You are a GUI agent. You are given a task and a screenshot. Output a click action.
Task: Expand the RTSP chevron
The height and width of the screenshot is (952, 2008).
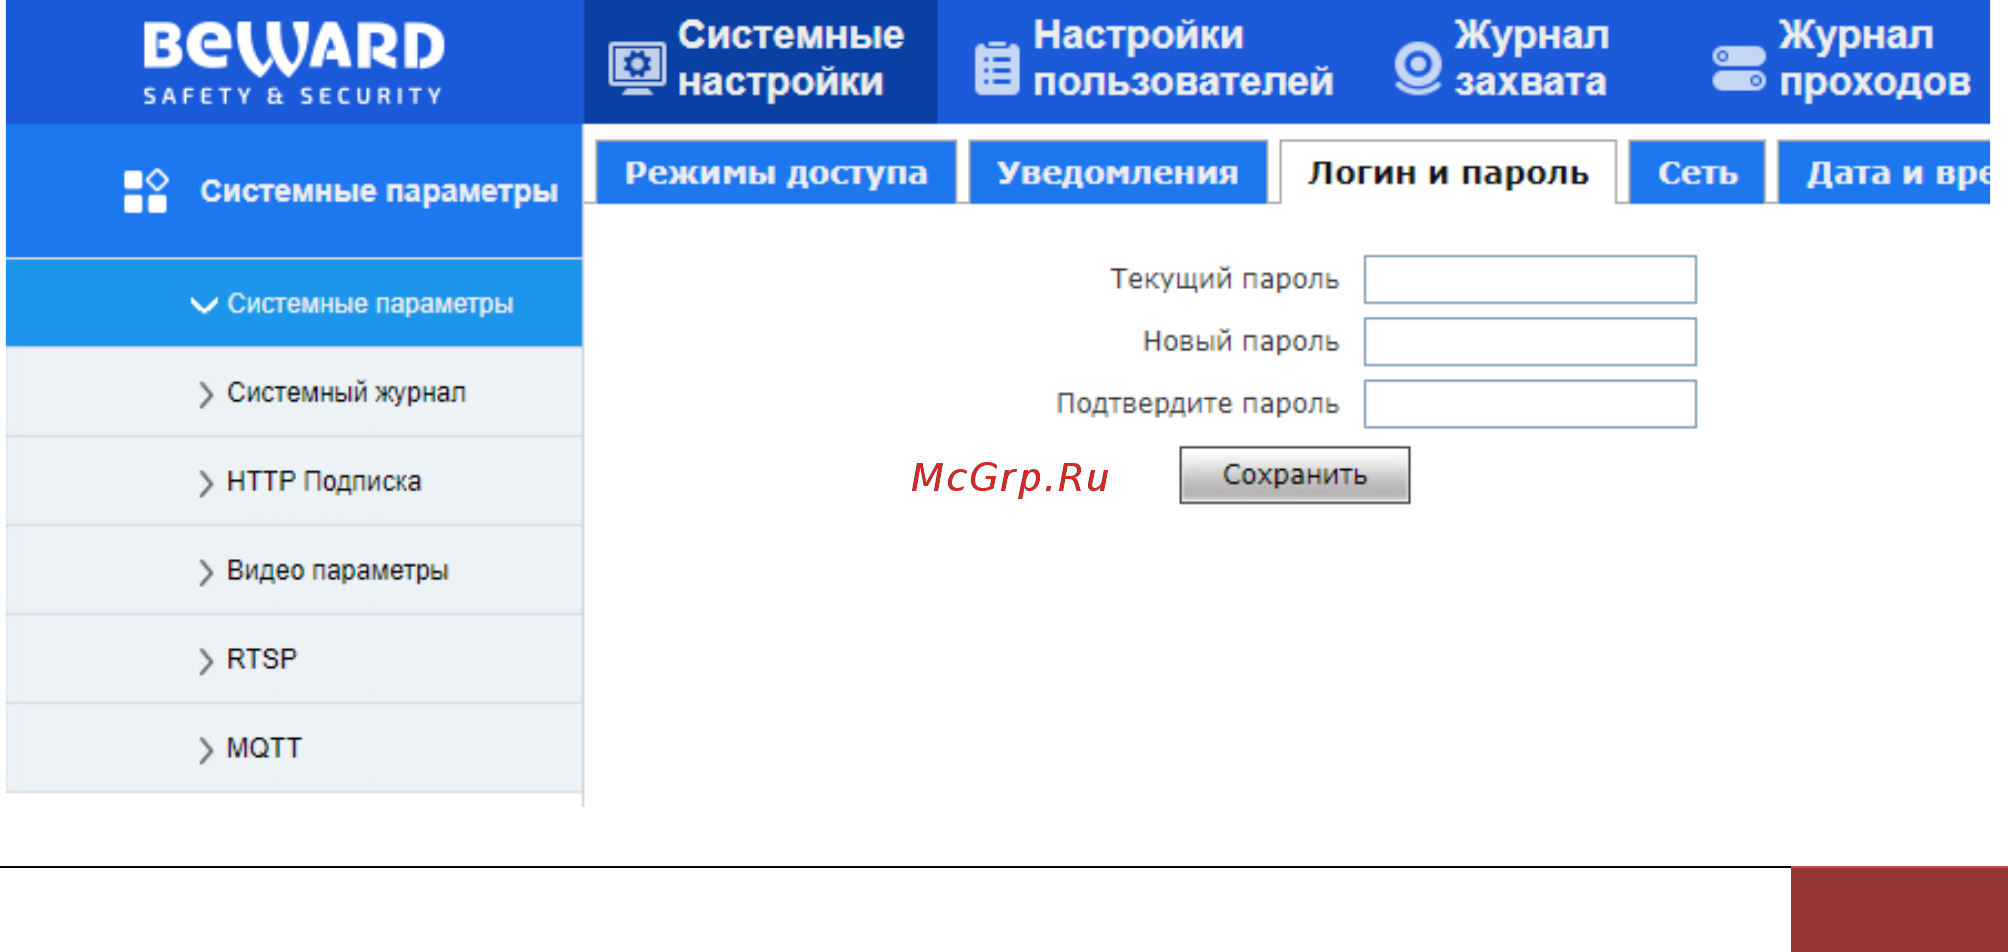(x=205, y=661)
